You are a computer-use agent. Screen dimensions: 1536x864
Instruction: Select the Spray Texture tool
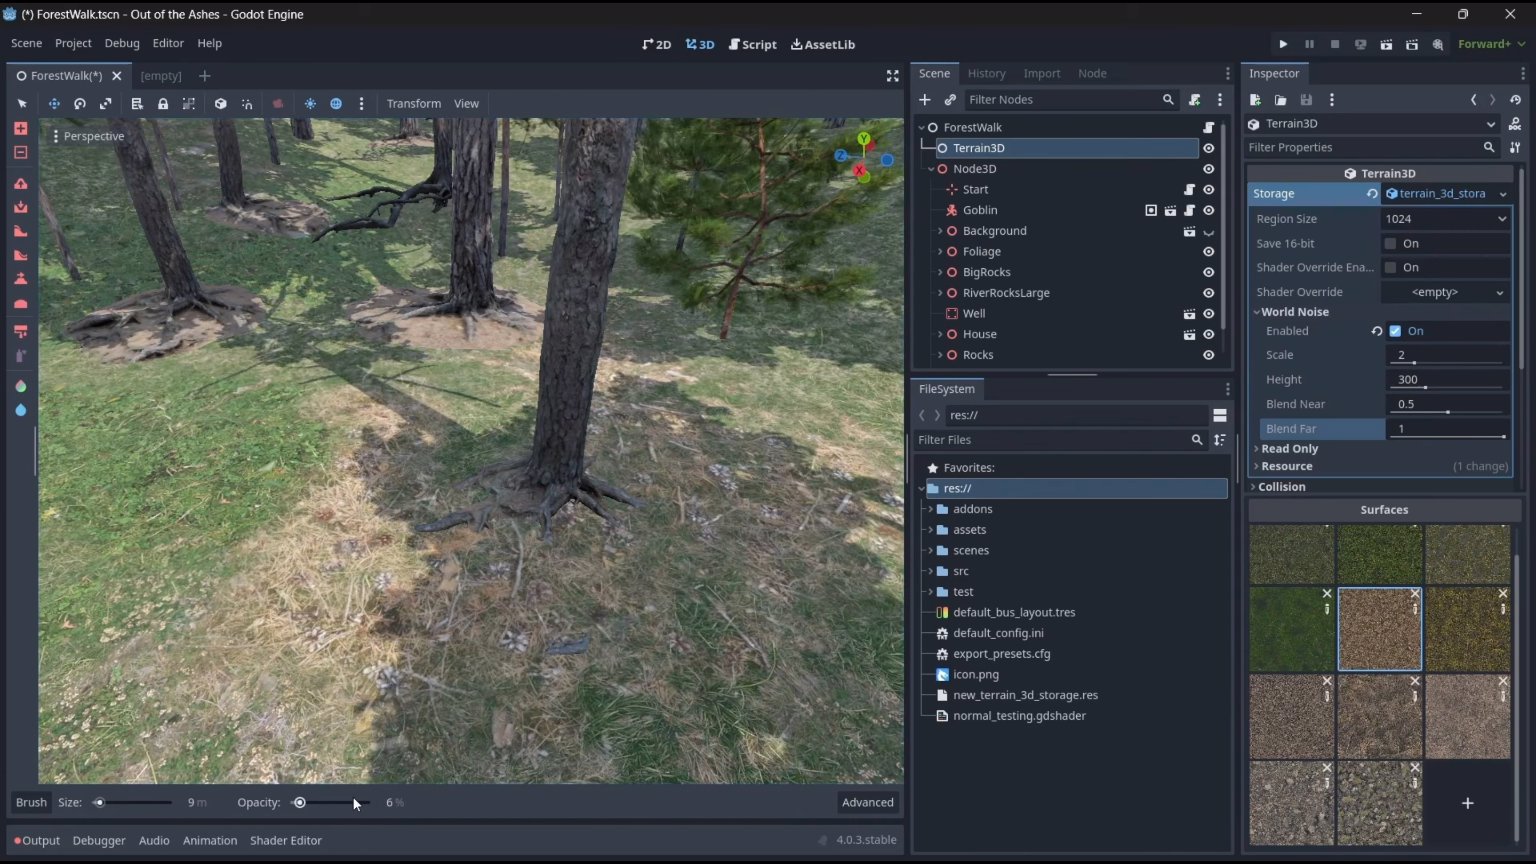(20, 356)
